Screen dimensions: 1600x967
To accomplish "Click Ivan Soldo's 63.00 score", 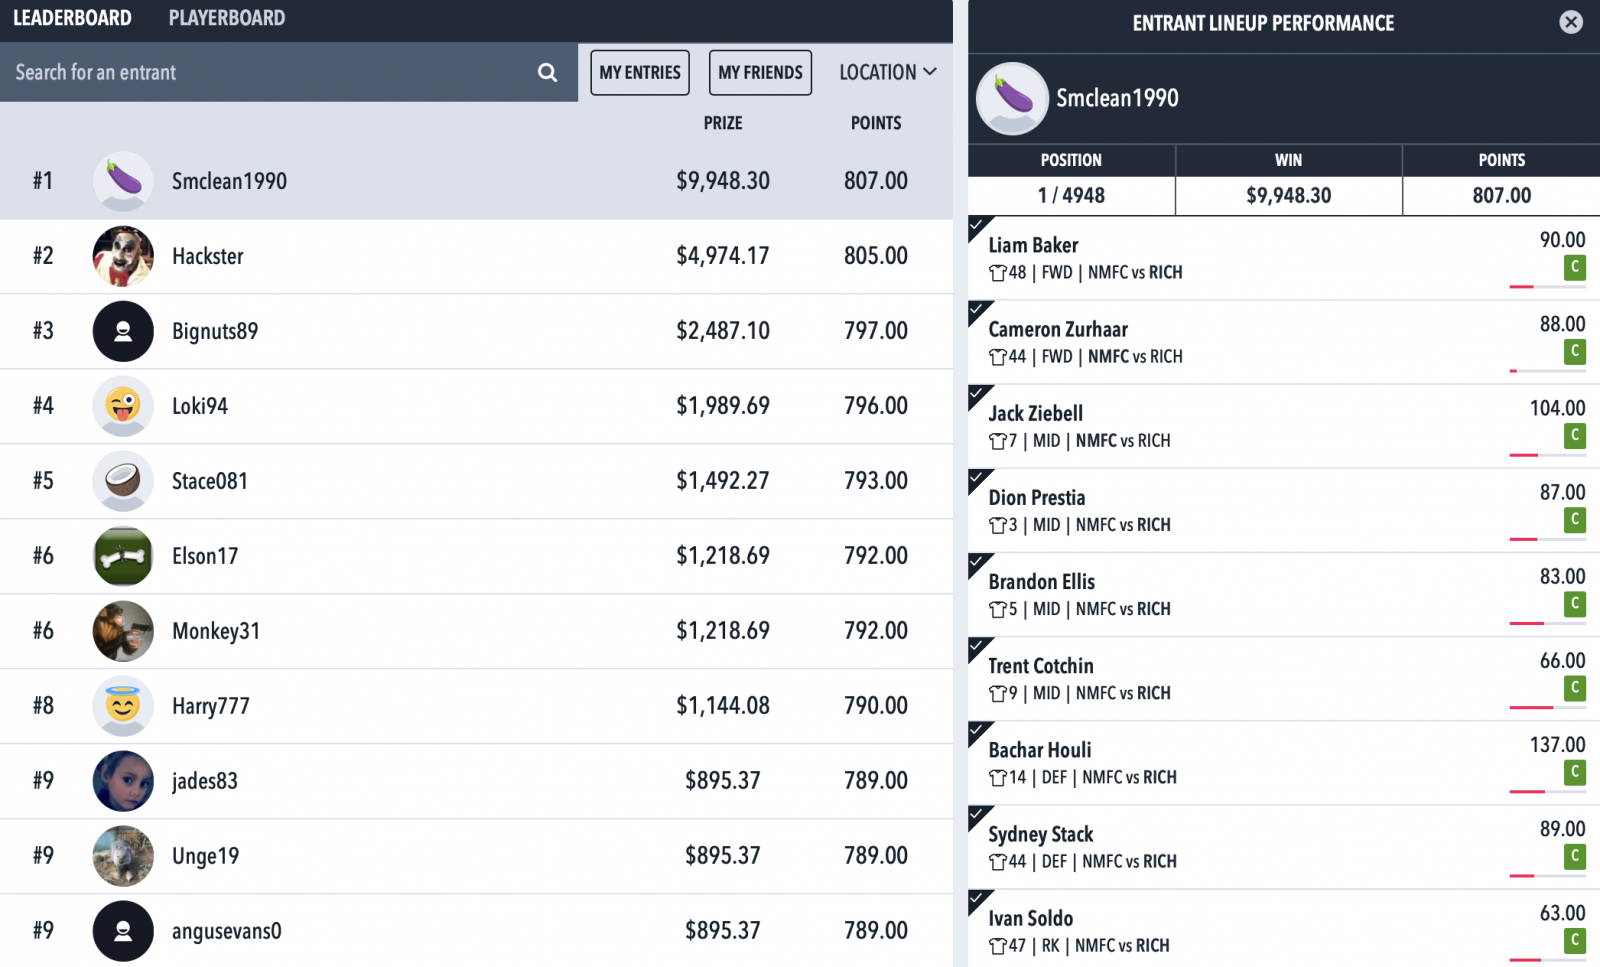I will point(1562,913).
